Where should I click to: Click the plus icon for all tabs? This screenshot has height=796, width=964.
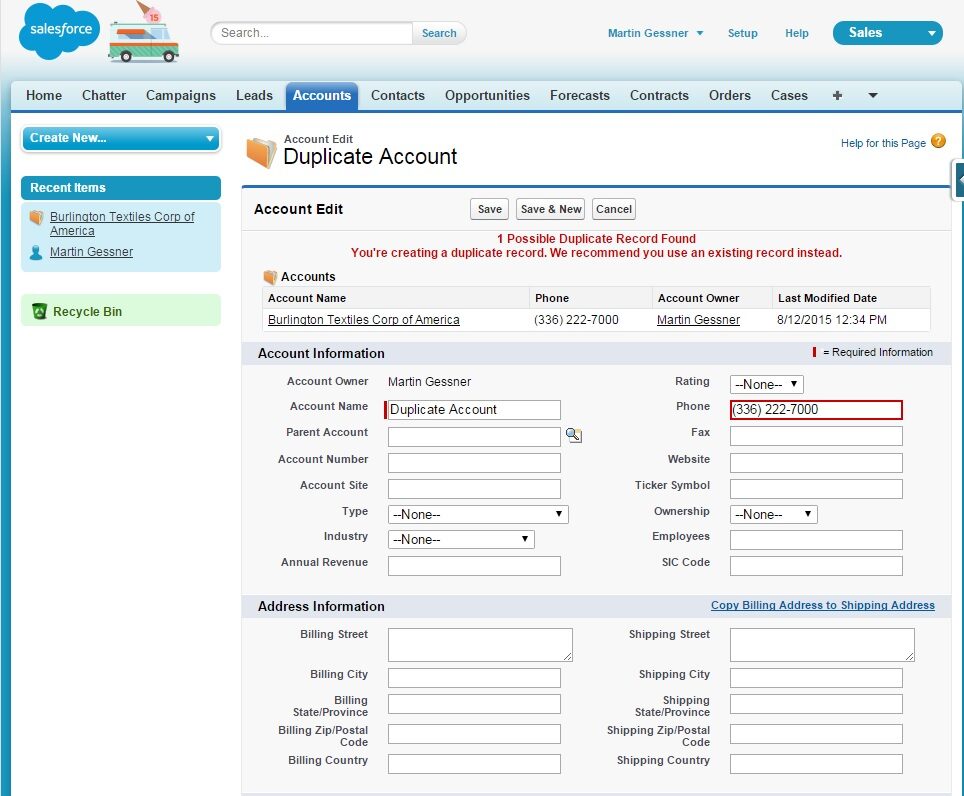click(x=837, y=96)
